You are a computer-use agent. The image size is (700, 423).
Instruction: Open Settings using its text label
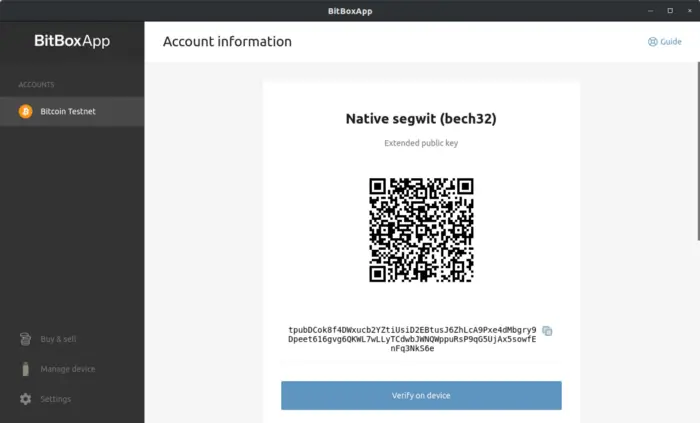tap(55, 399)
